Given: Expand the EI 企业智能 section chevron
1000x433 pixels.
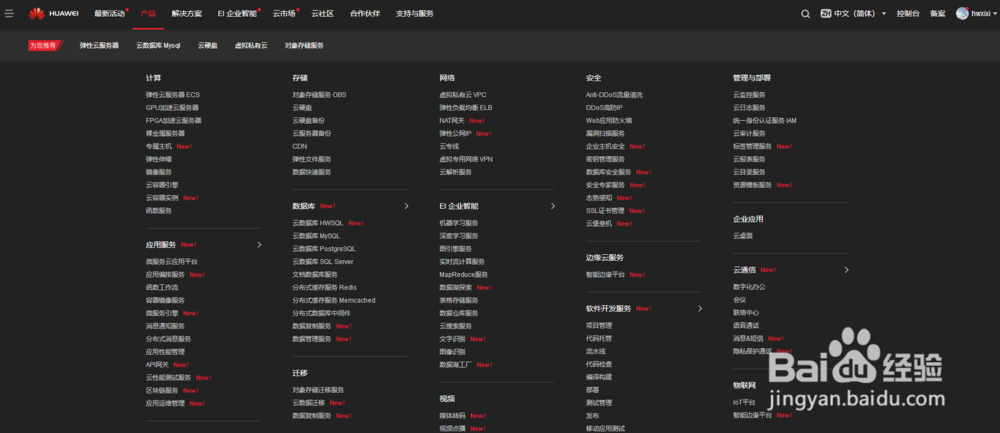Looking at the screenshot, I should (553, 206).
